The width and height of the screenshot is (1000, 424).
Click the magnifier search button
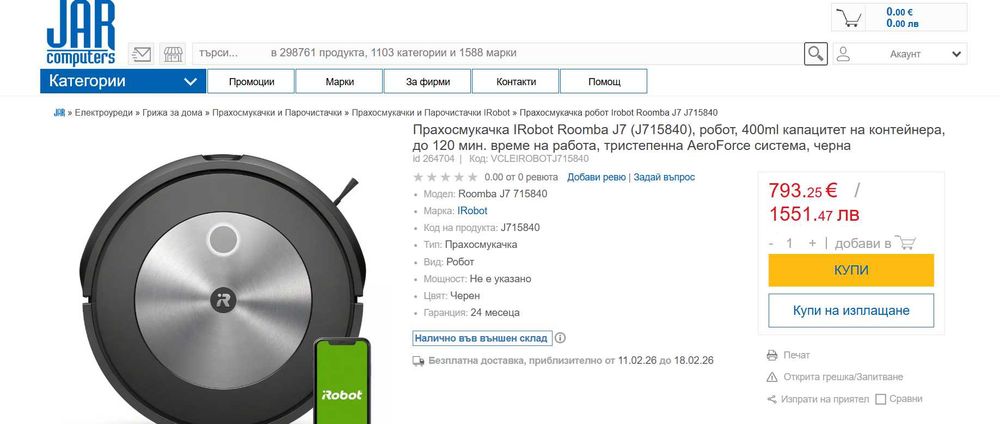coord(815,54)
